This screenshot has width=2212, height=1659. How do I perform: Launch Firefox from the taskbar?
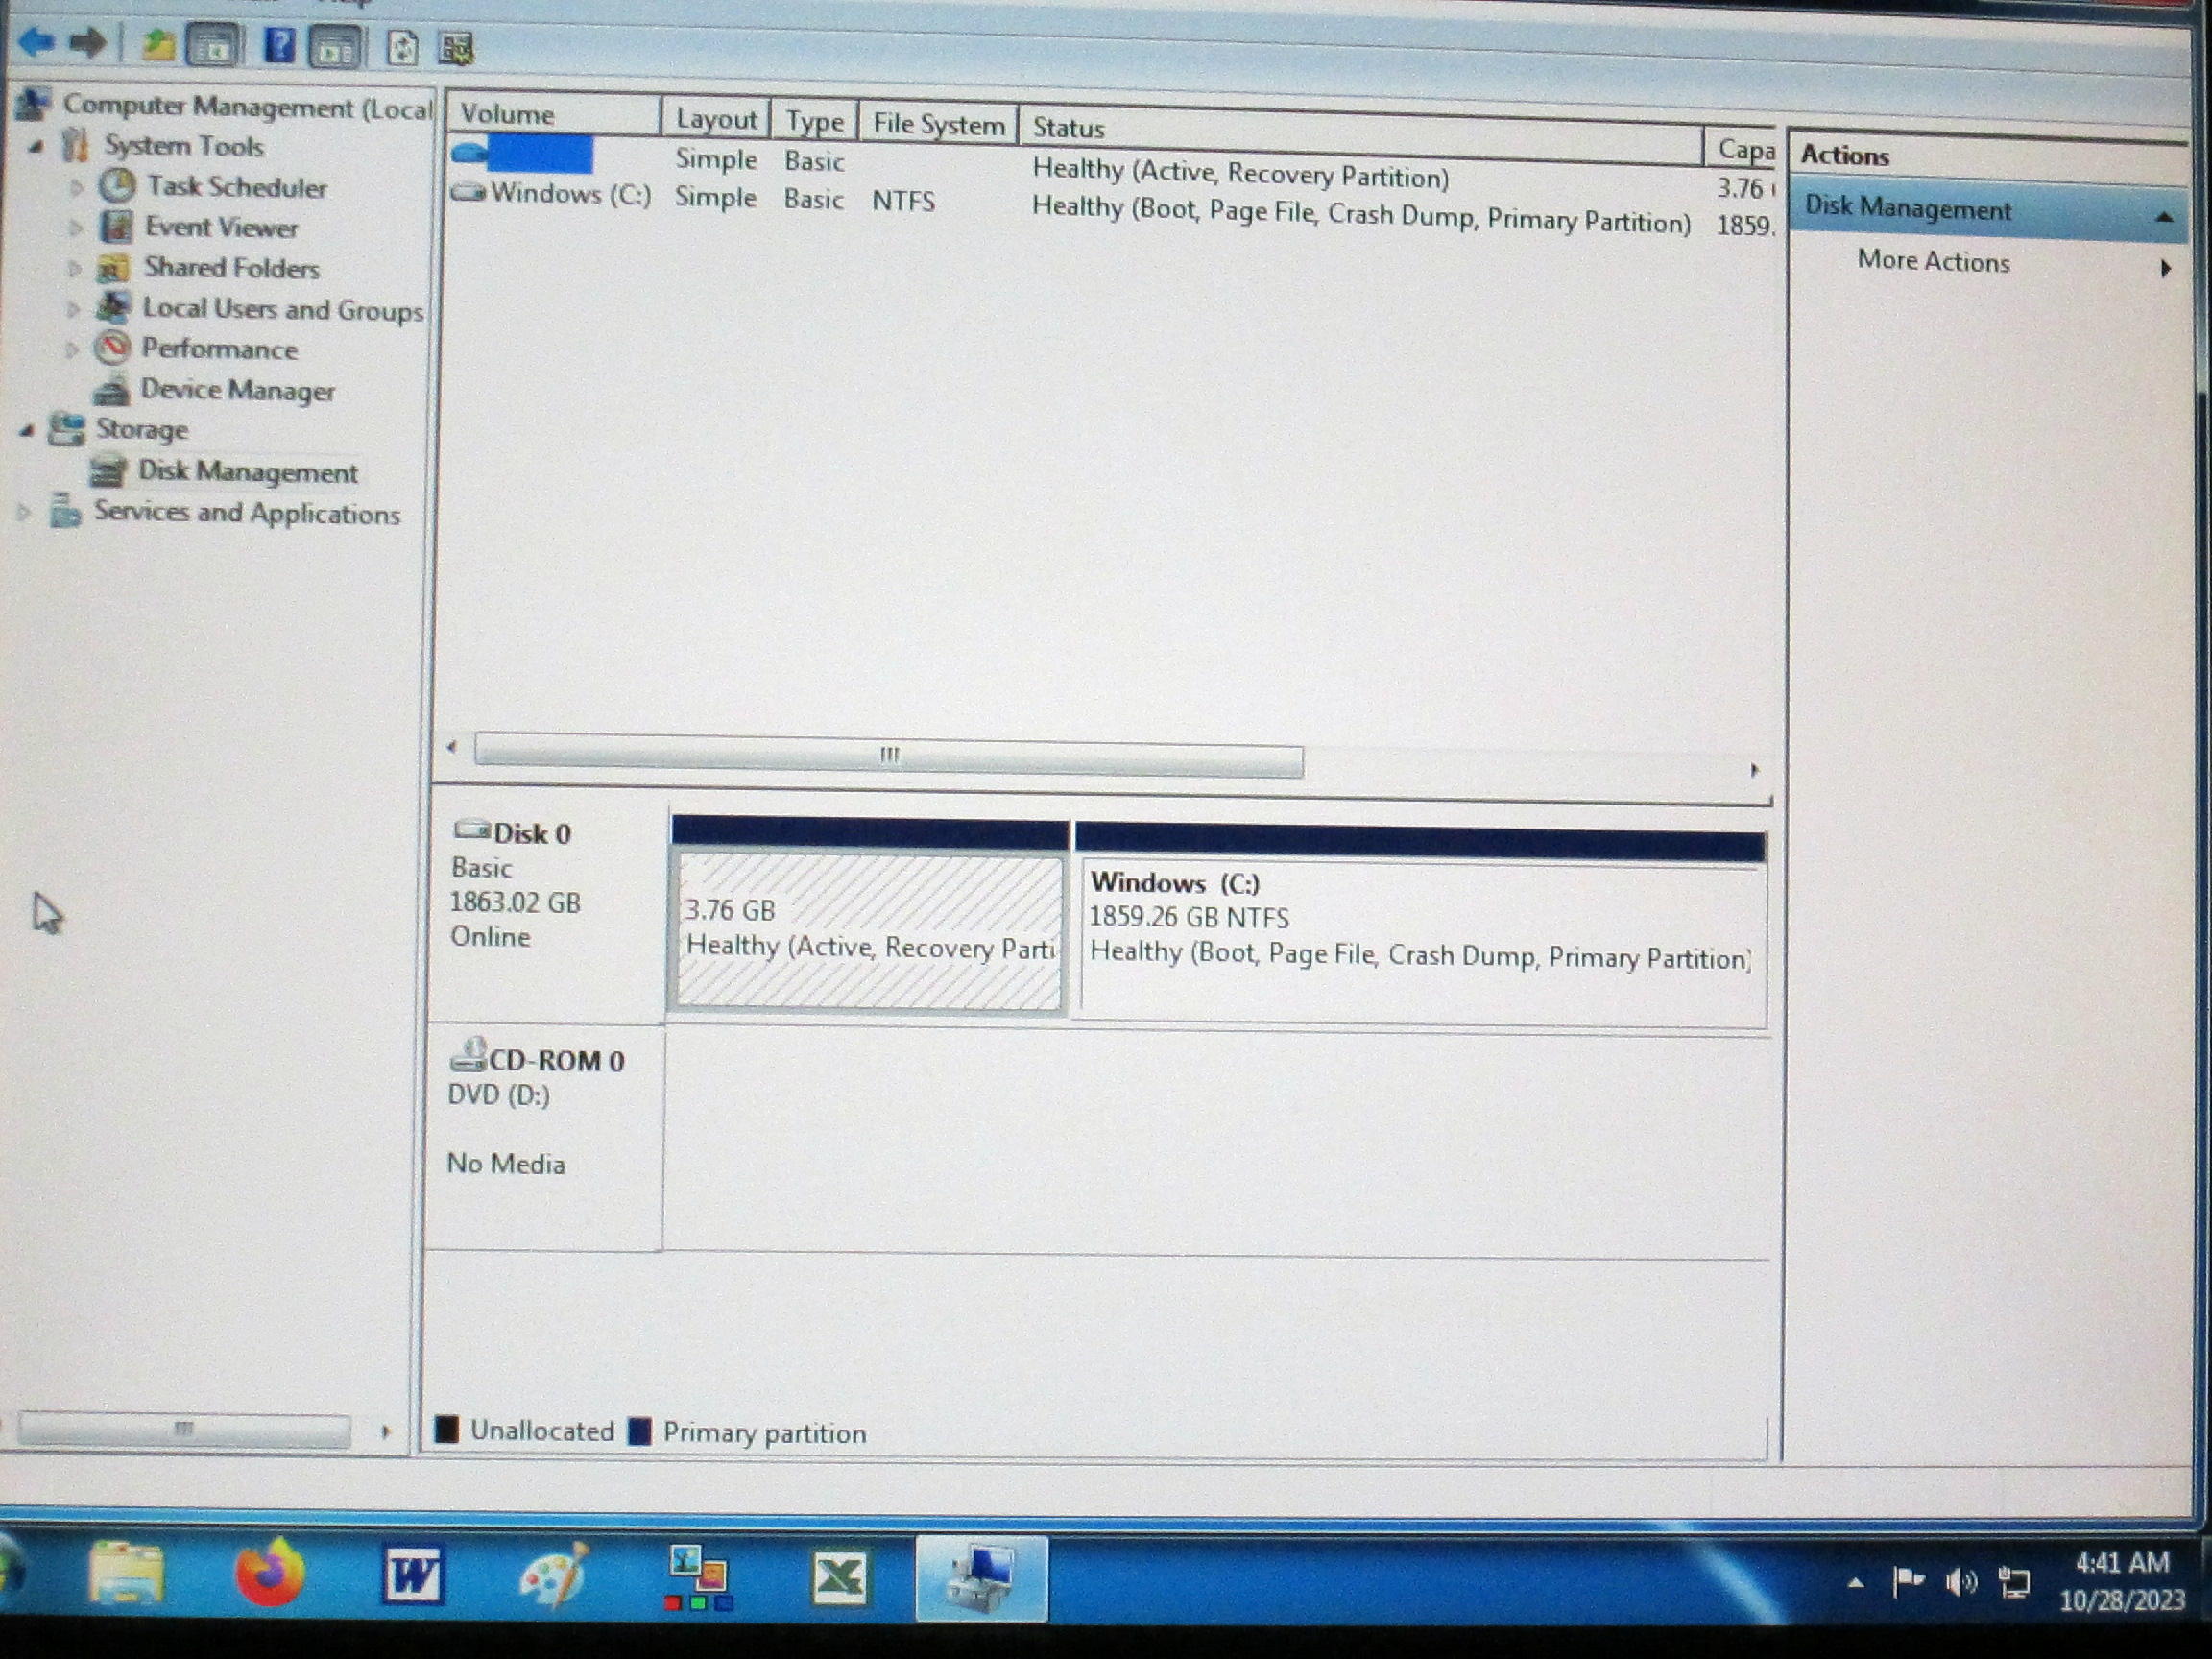(270, 1571)
